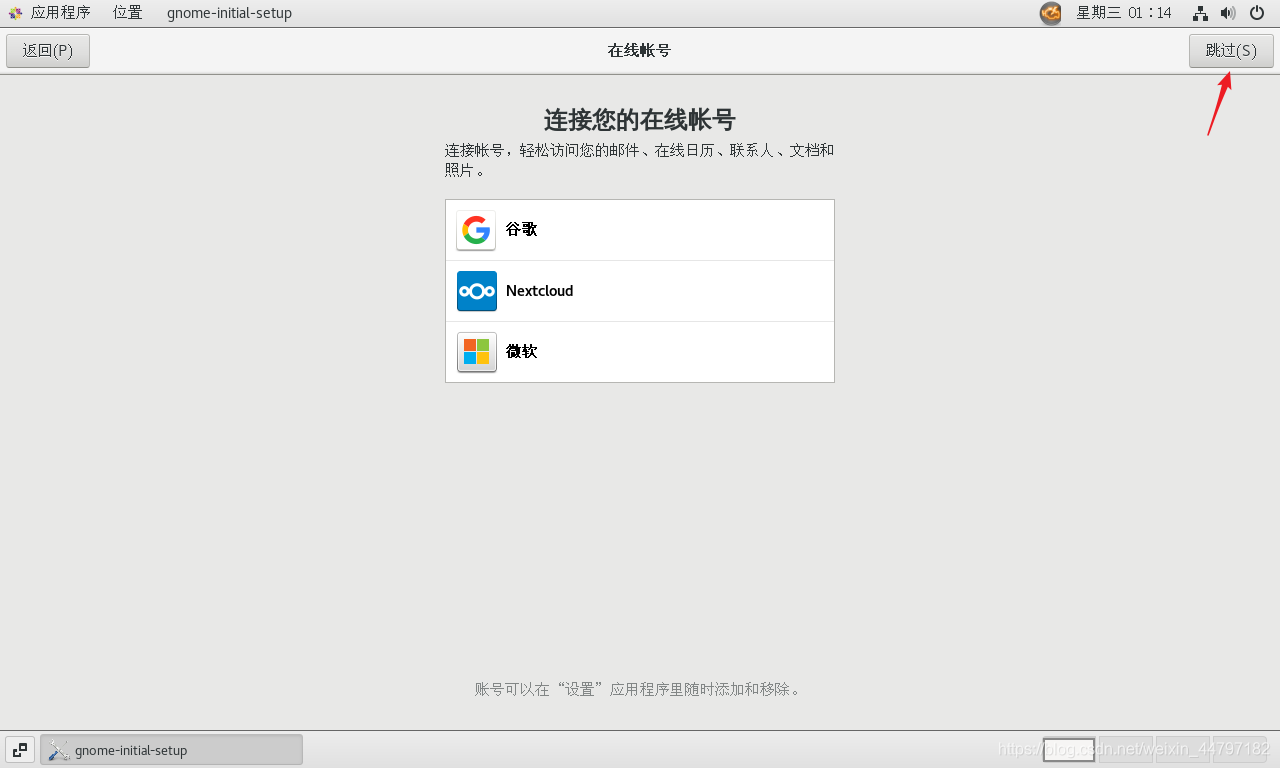Click the orange input method tray icon

(x=1050, y=13)
